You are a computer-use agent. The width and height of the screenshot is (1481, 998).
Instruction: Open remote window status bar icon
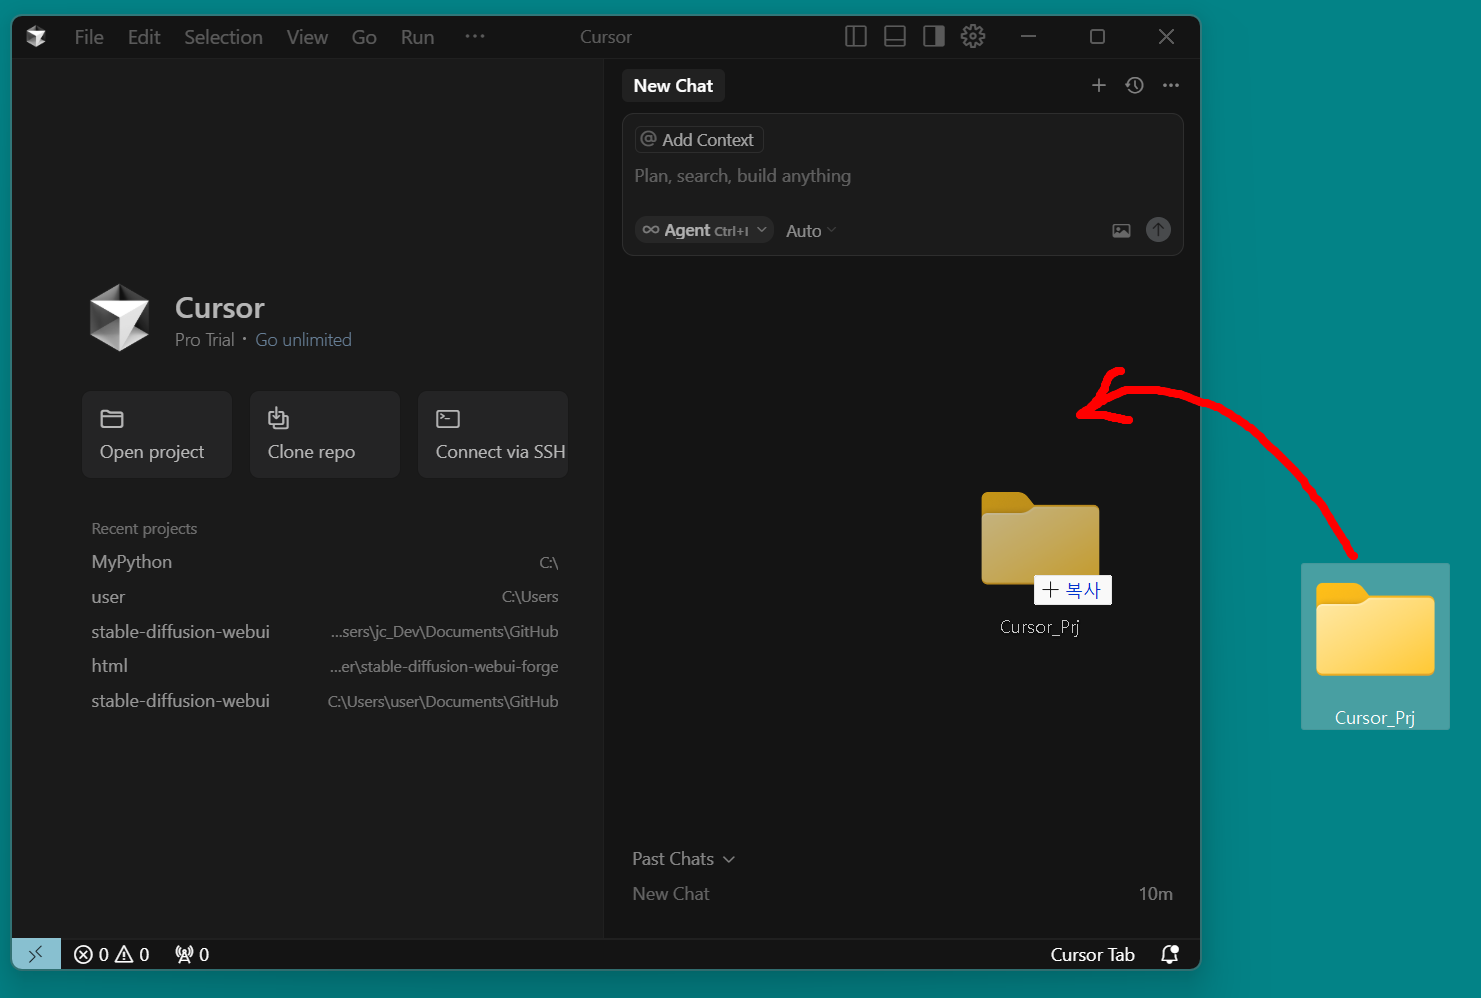pyautogui.click(x=36, y=954)
